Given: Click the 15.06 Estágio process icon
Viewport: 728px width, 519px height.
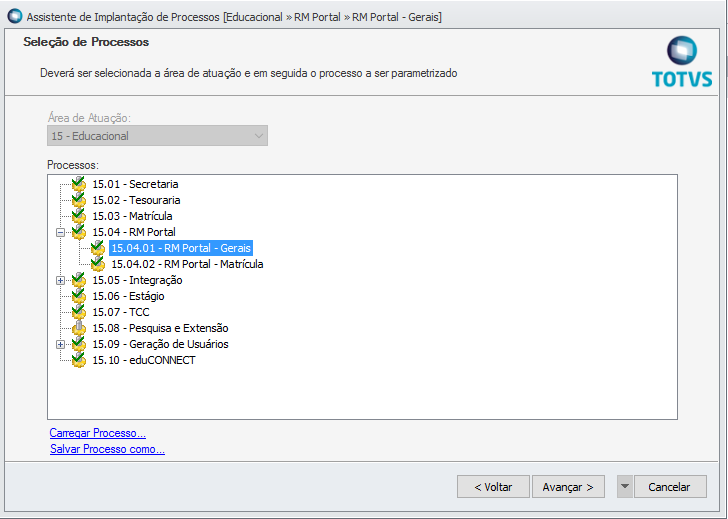Looking at the screenshot, I should click(78, 296).
